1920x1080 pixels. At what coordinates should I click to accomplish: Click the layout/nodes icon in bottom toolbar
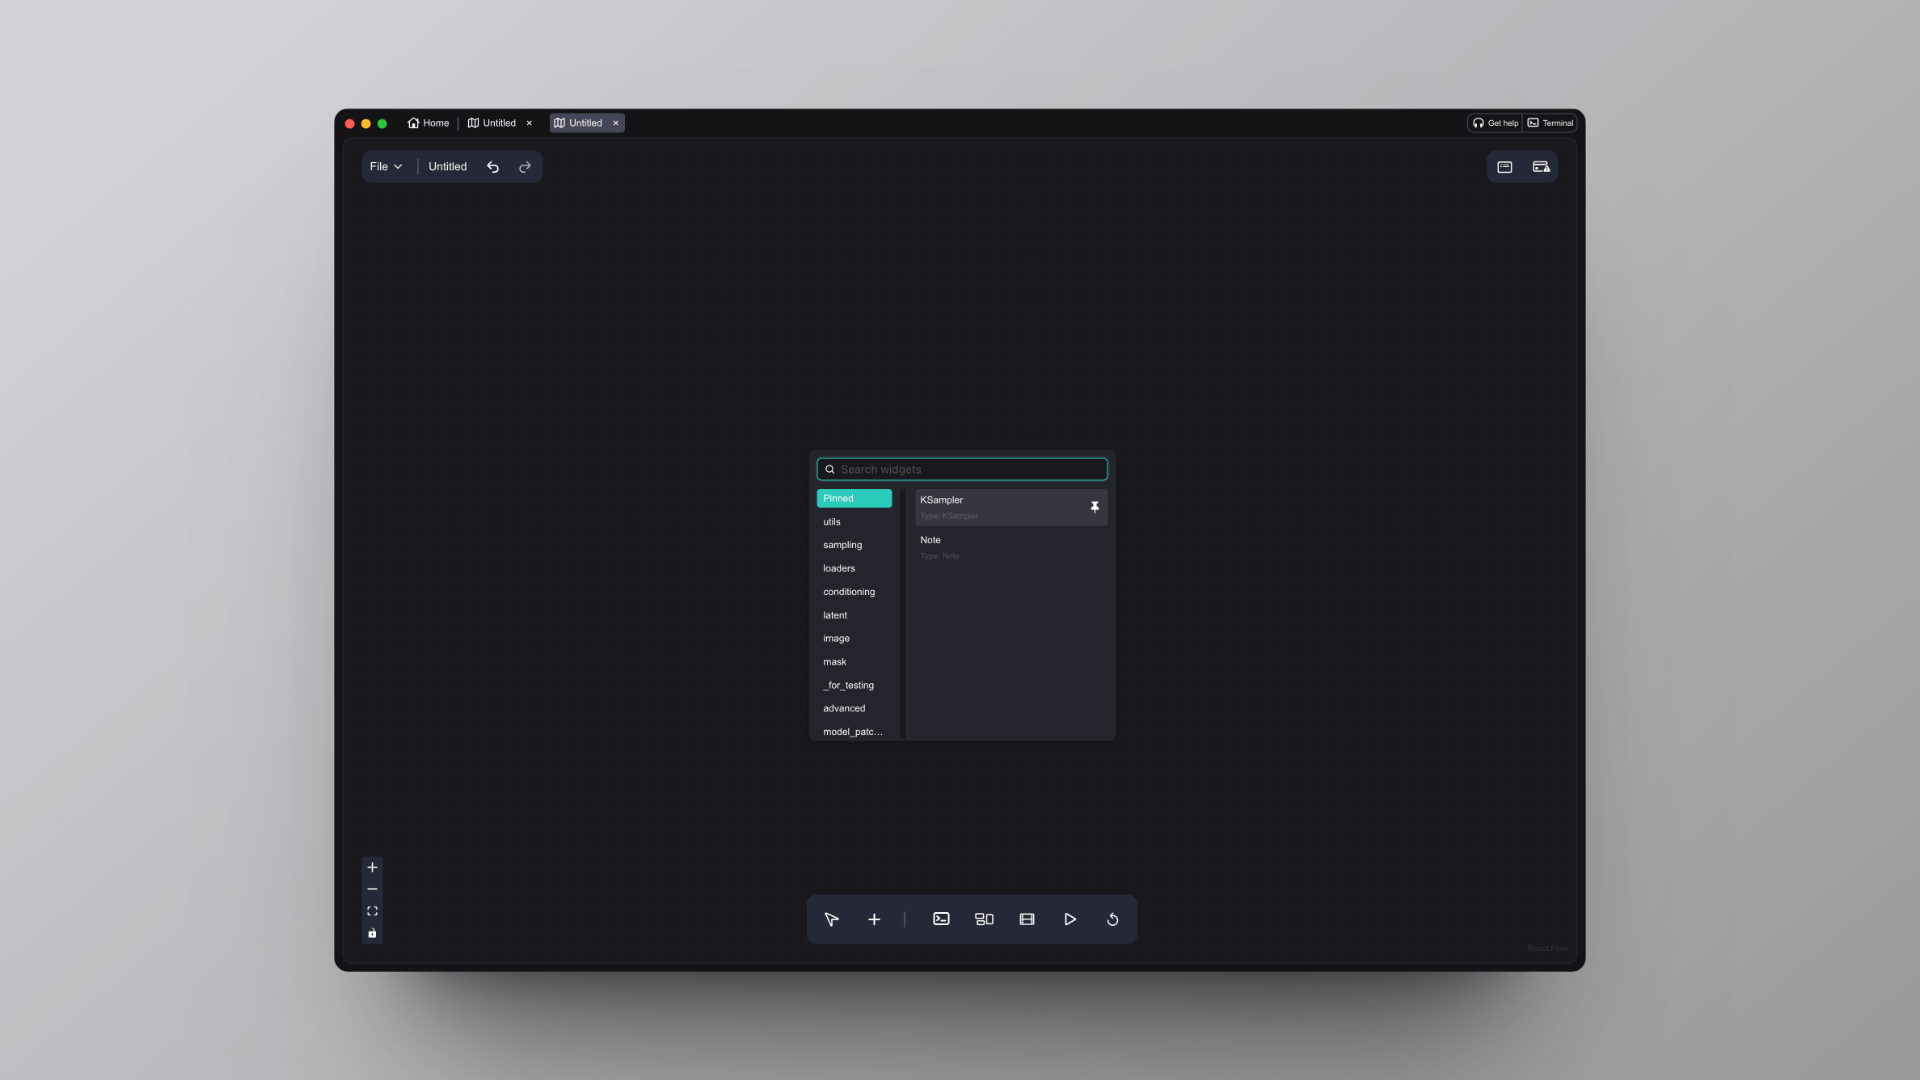[x=984, y=919]
